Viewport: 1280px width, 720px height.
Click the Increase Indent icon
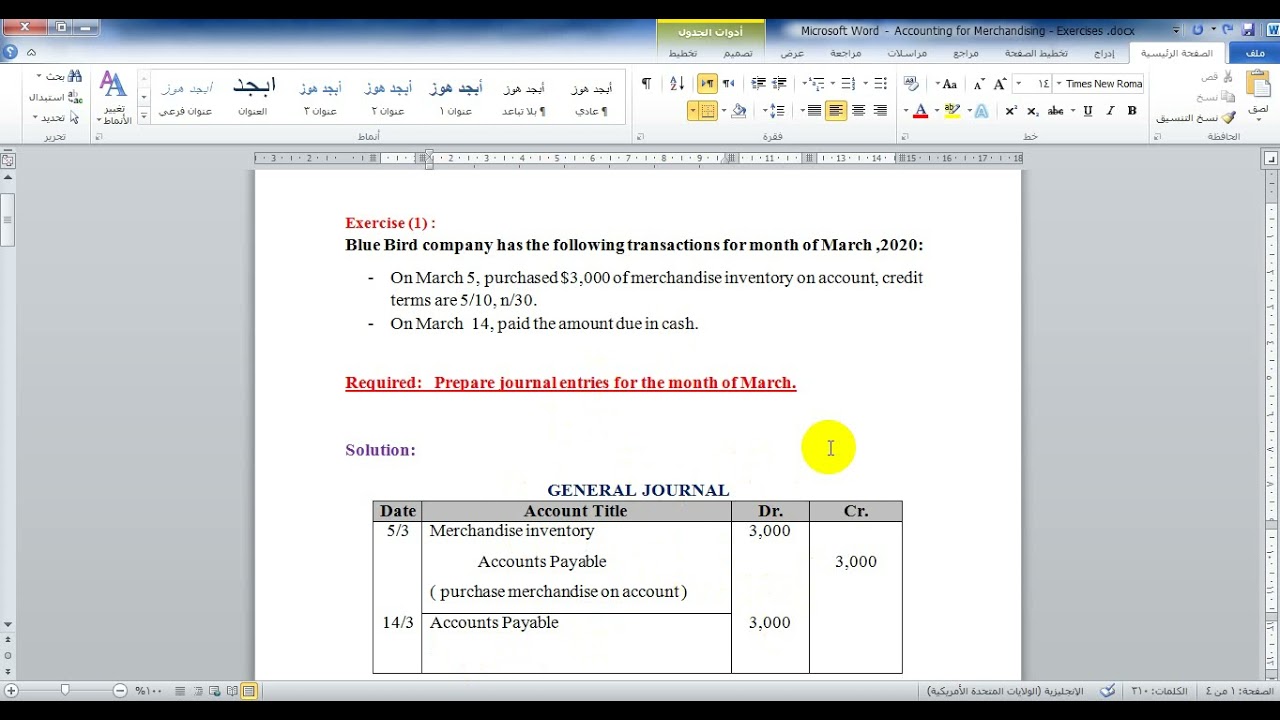click(x=759, y=84)
